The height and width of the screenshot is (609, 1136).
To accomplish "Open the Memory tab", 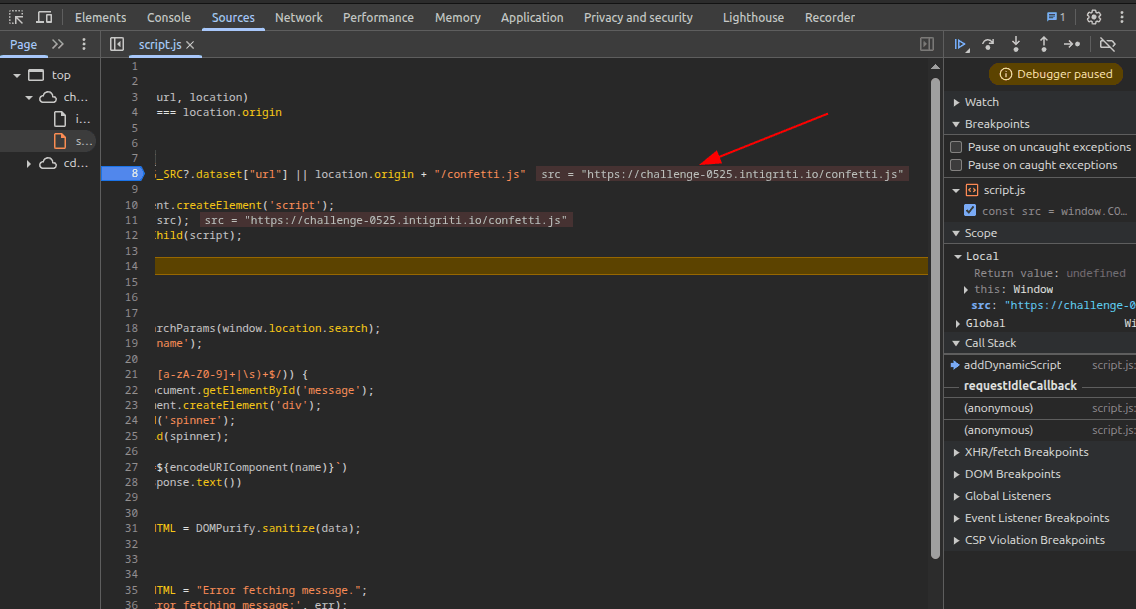I will tap(457, 17).
